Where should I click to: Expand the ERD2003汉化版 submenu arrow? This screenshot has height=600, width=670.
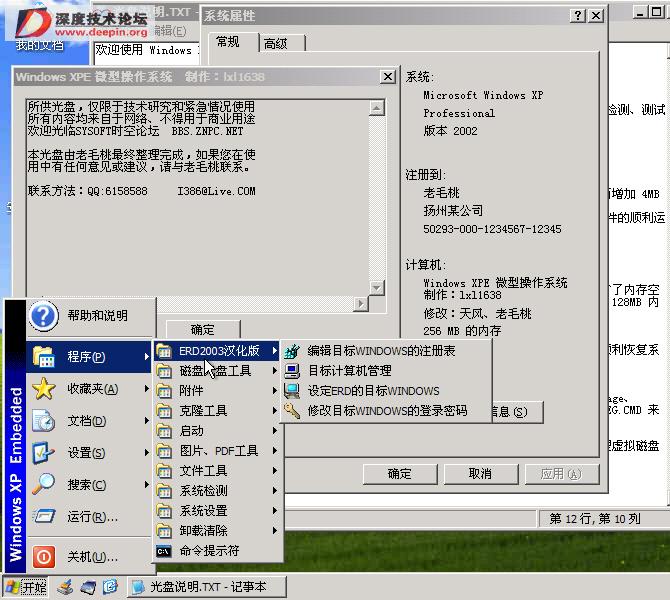coord(275,351)
